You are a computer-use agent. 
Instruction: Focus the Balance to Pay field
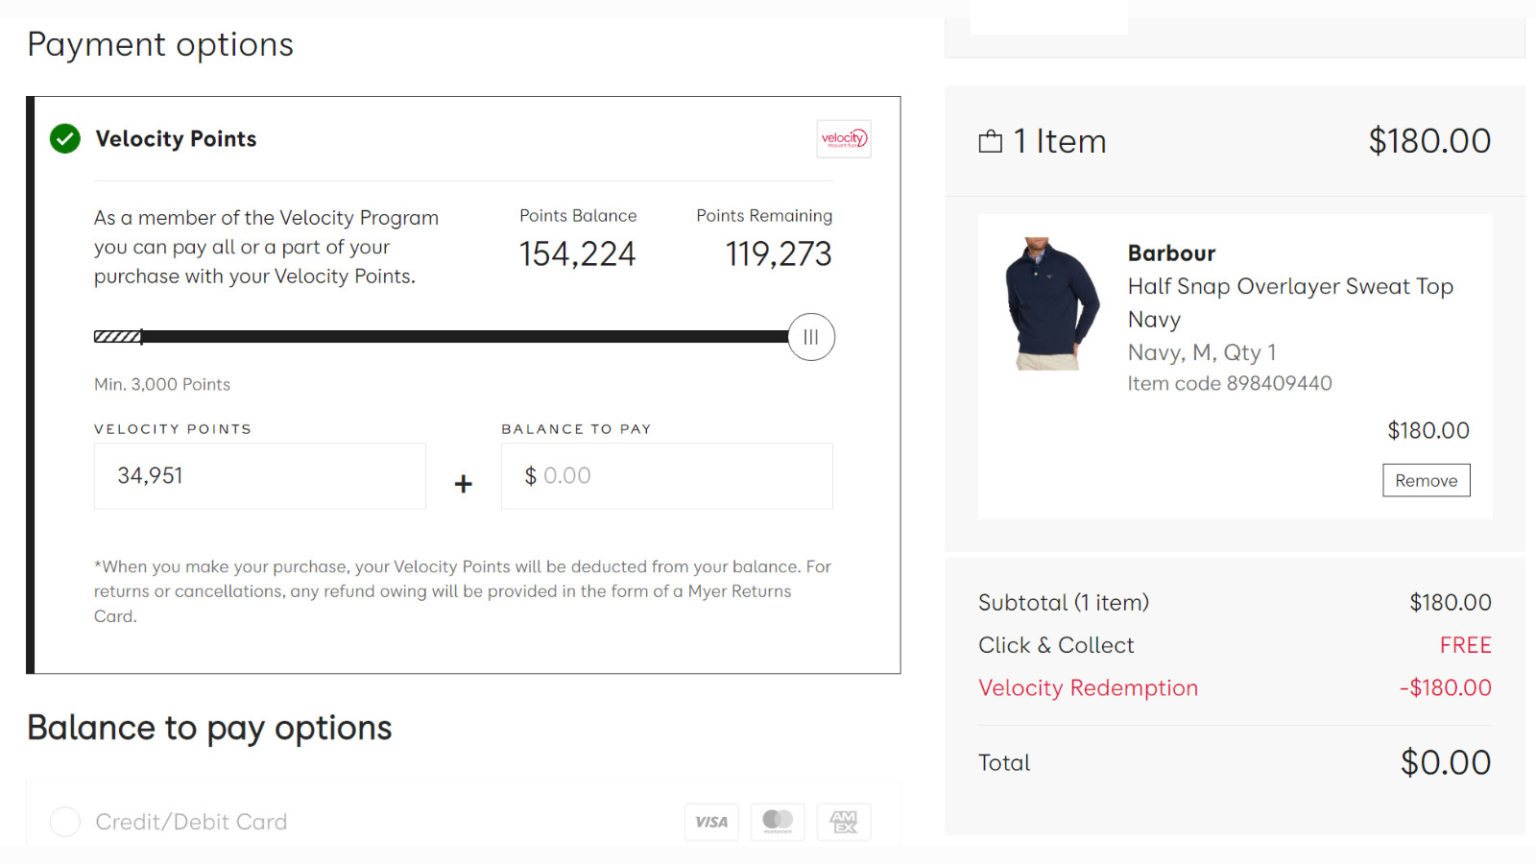tap(667, 476)
